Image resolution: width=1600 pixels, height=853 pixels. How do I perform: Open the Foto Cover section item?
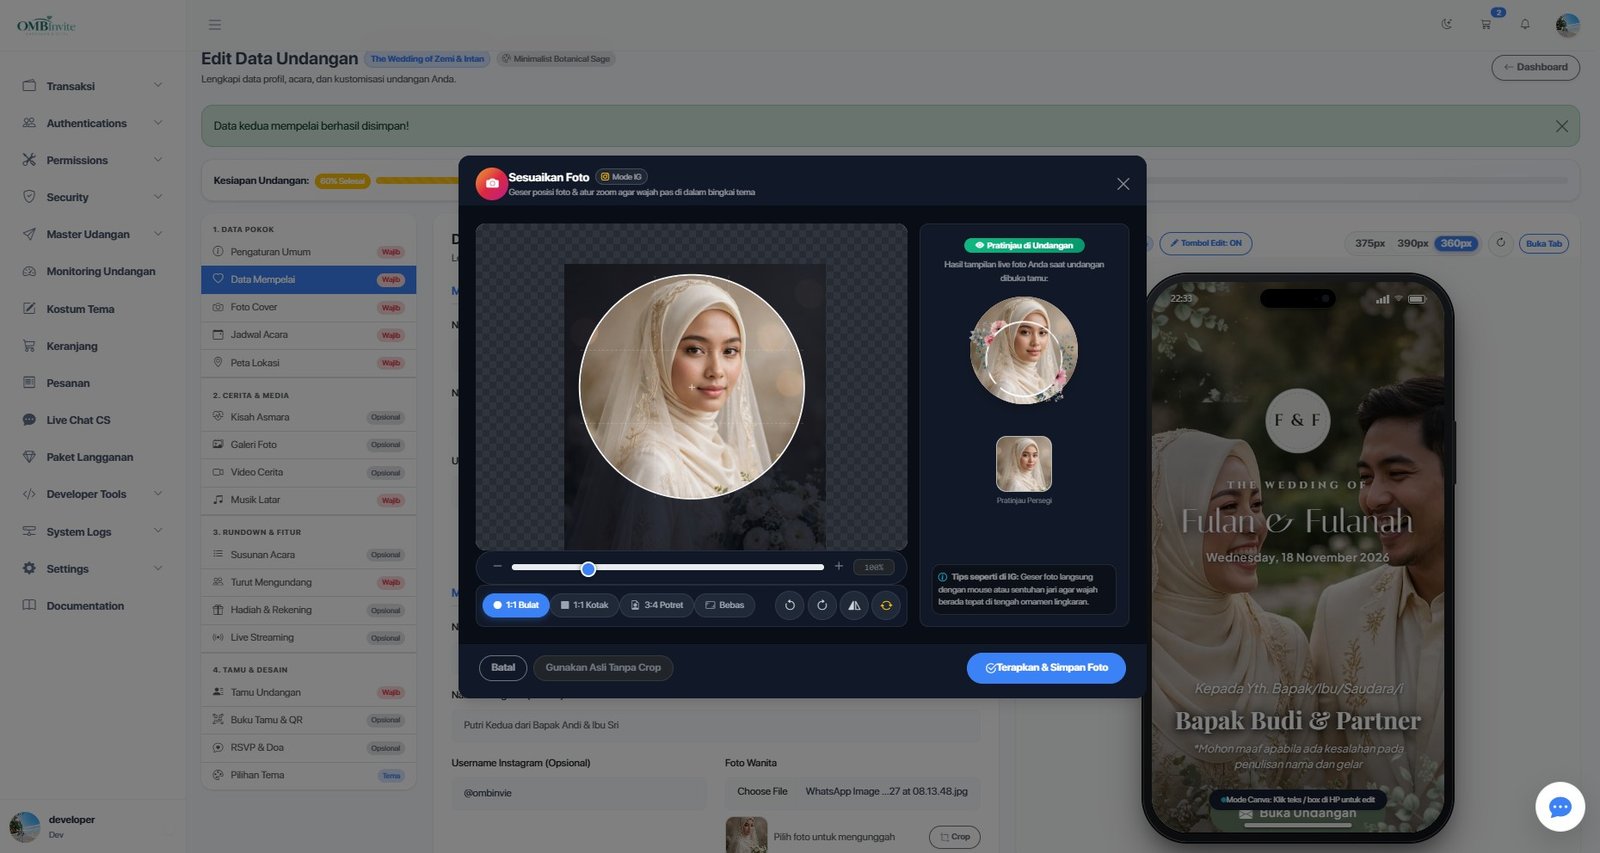click(x=308, y=307)
